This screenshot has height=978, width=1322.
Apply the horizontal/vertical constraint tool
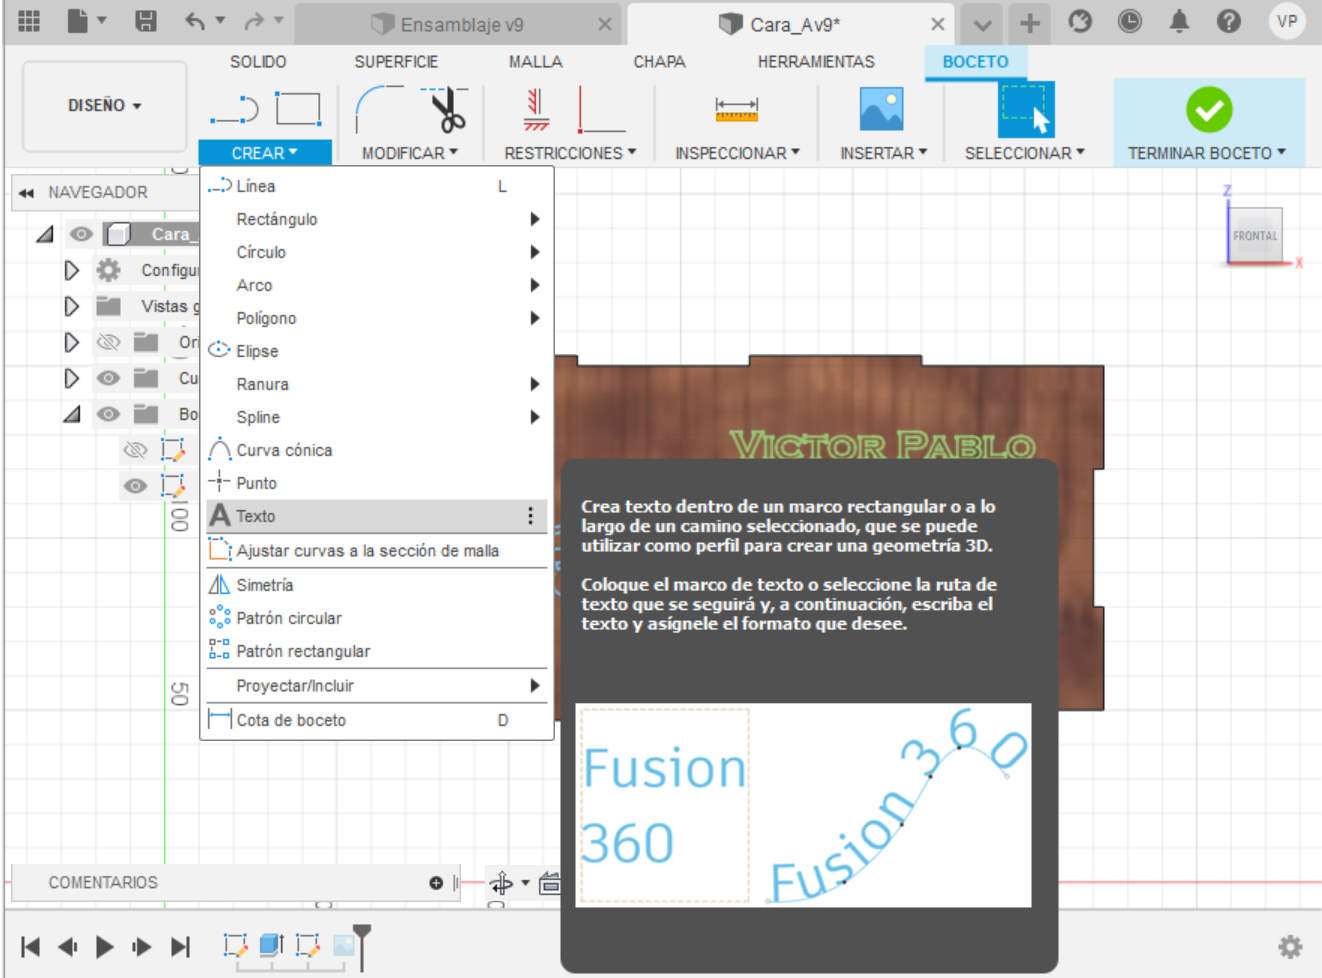(537, 109)
